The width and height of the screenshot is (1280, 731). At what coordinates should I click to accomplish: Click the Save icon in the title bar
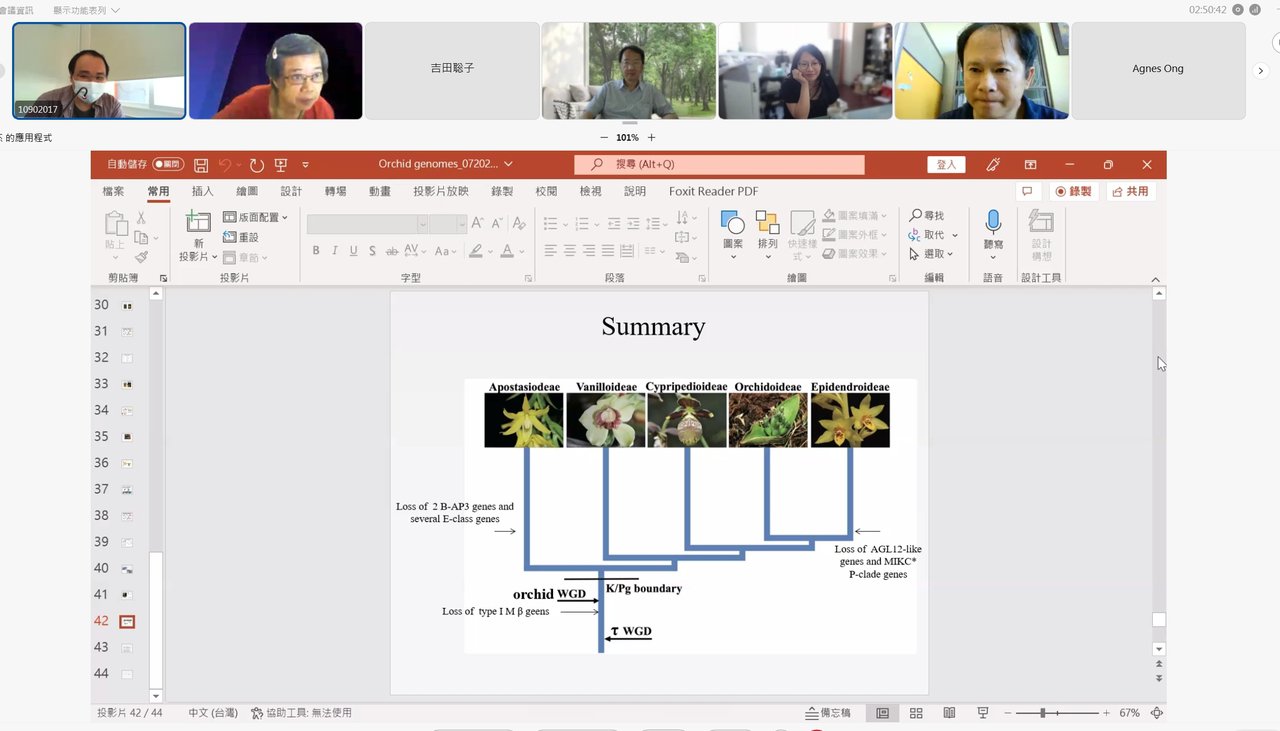pos(201,165)
